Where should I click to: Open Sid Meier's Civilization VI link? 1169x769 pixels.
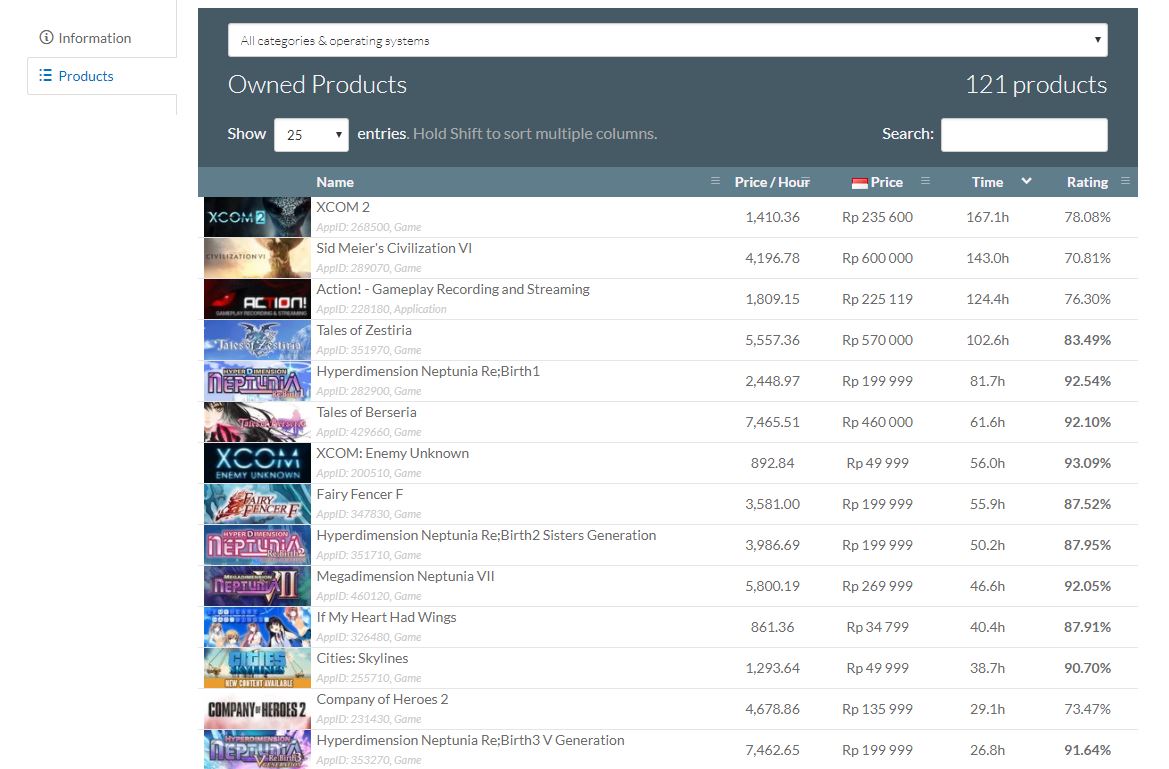[394, 248]
